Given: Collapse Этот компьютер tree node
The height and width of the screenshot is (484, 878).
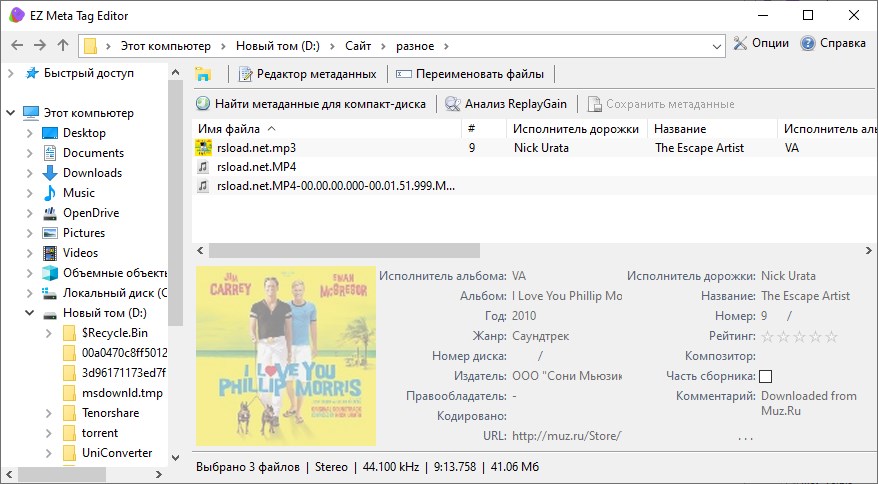Looking at the screenshot, I should point(11,113).
